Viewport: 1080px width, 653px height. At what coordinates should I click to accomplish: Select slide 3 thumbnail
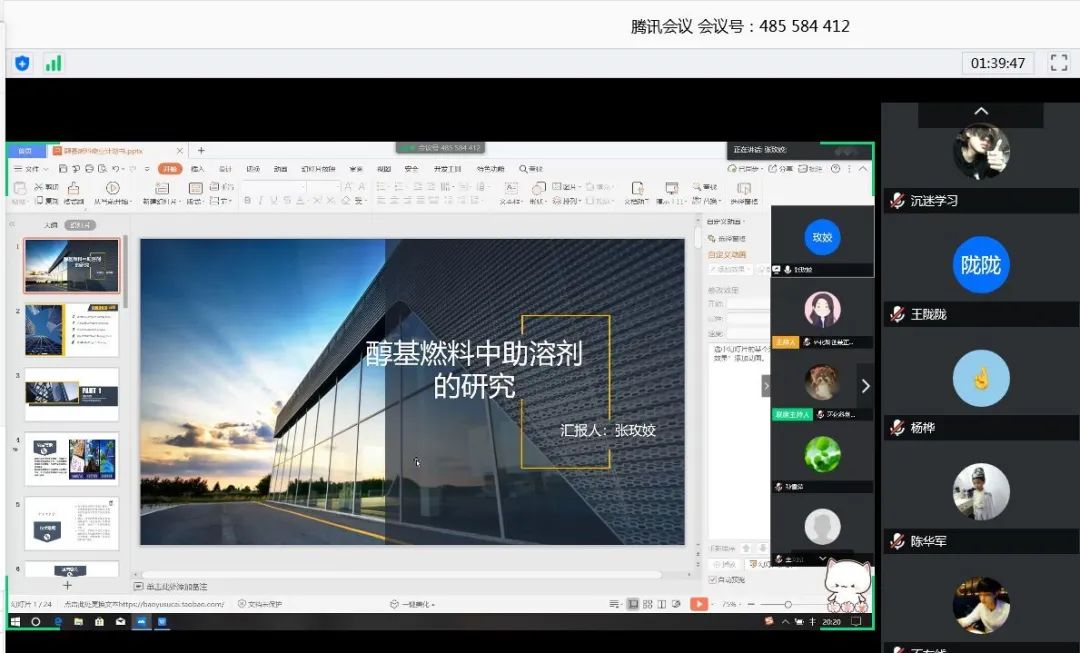pos(72,394)
